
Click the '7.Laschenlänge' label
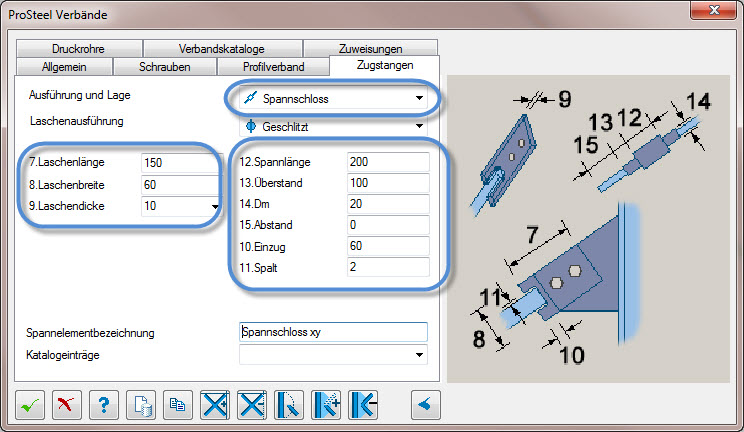(x=66, y=162)
